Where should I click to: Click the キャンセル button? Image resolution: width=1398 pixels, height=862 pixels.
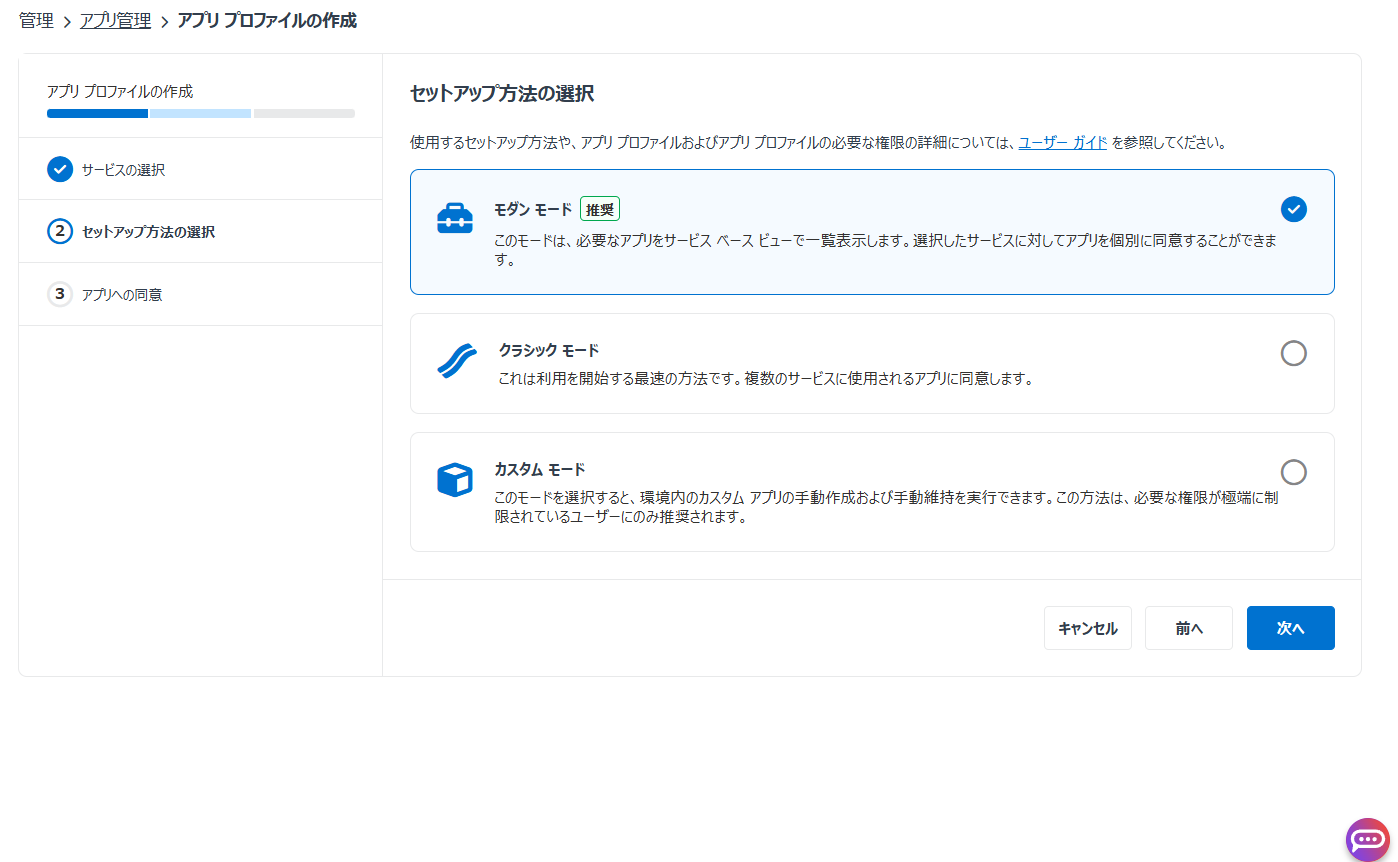click(x=1087, y=628)
